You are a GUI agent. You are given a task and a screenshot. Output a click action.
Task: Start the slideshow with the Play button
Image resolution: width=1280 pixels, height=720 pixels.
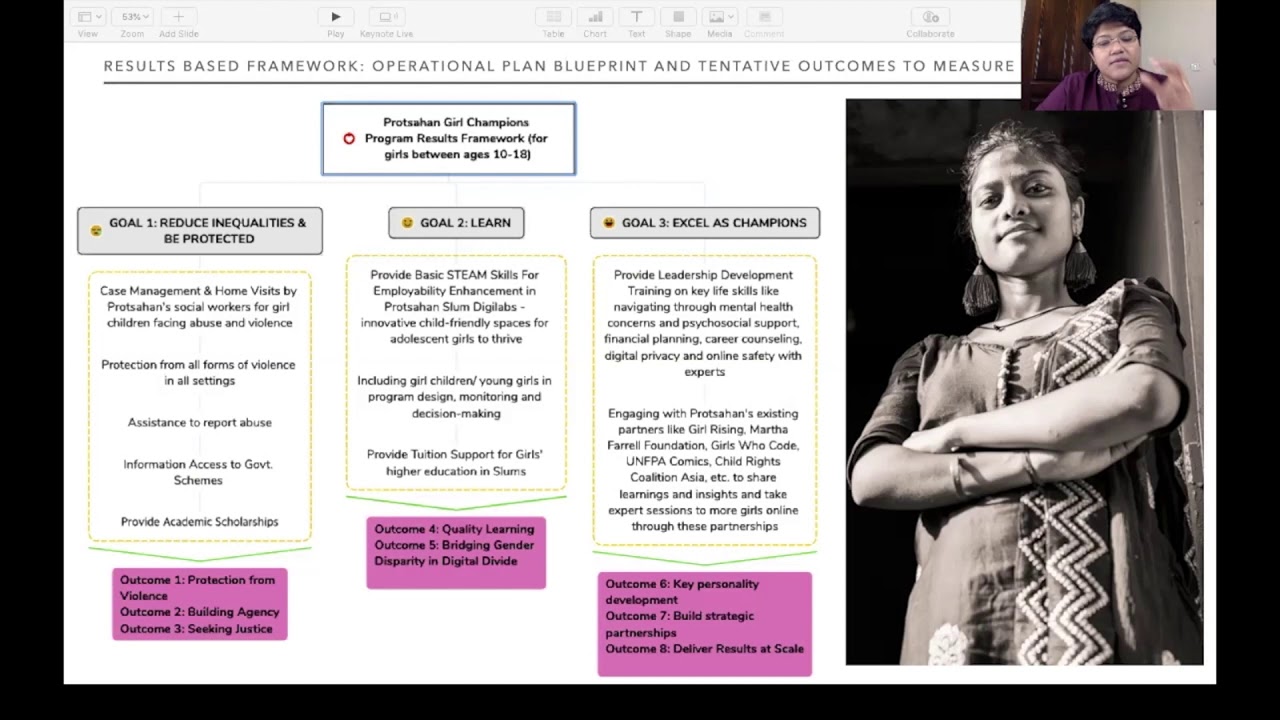[336, 17]
